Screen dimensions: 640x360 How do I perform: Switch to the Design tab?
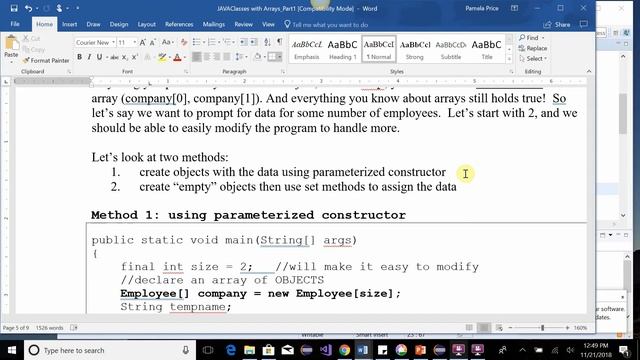tap(119, 24)
